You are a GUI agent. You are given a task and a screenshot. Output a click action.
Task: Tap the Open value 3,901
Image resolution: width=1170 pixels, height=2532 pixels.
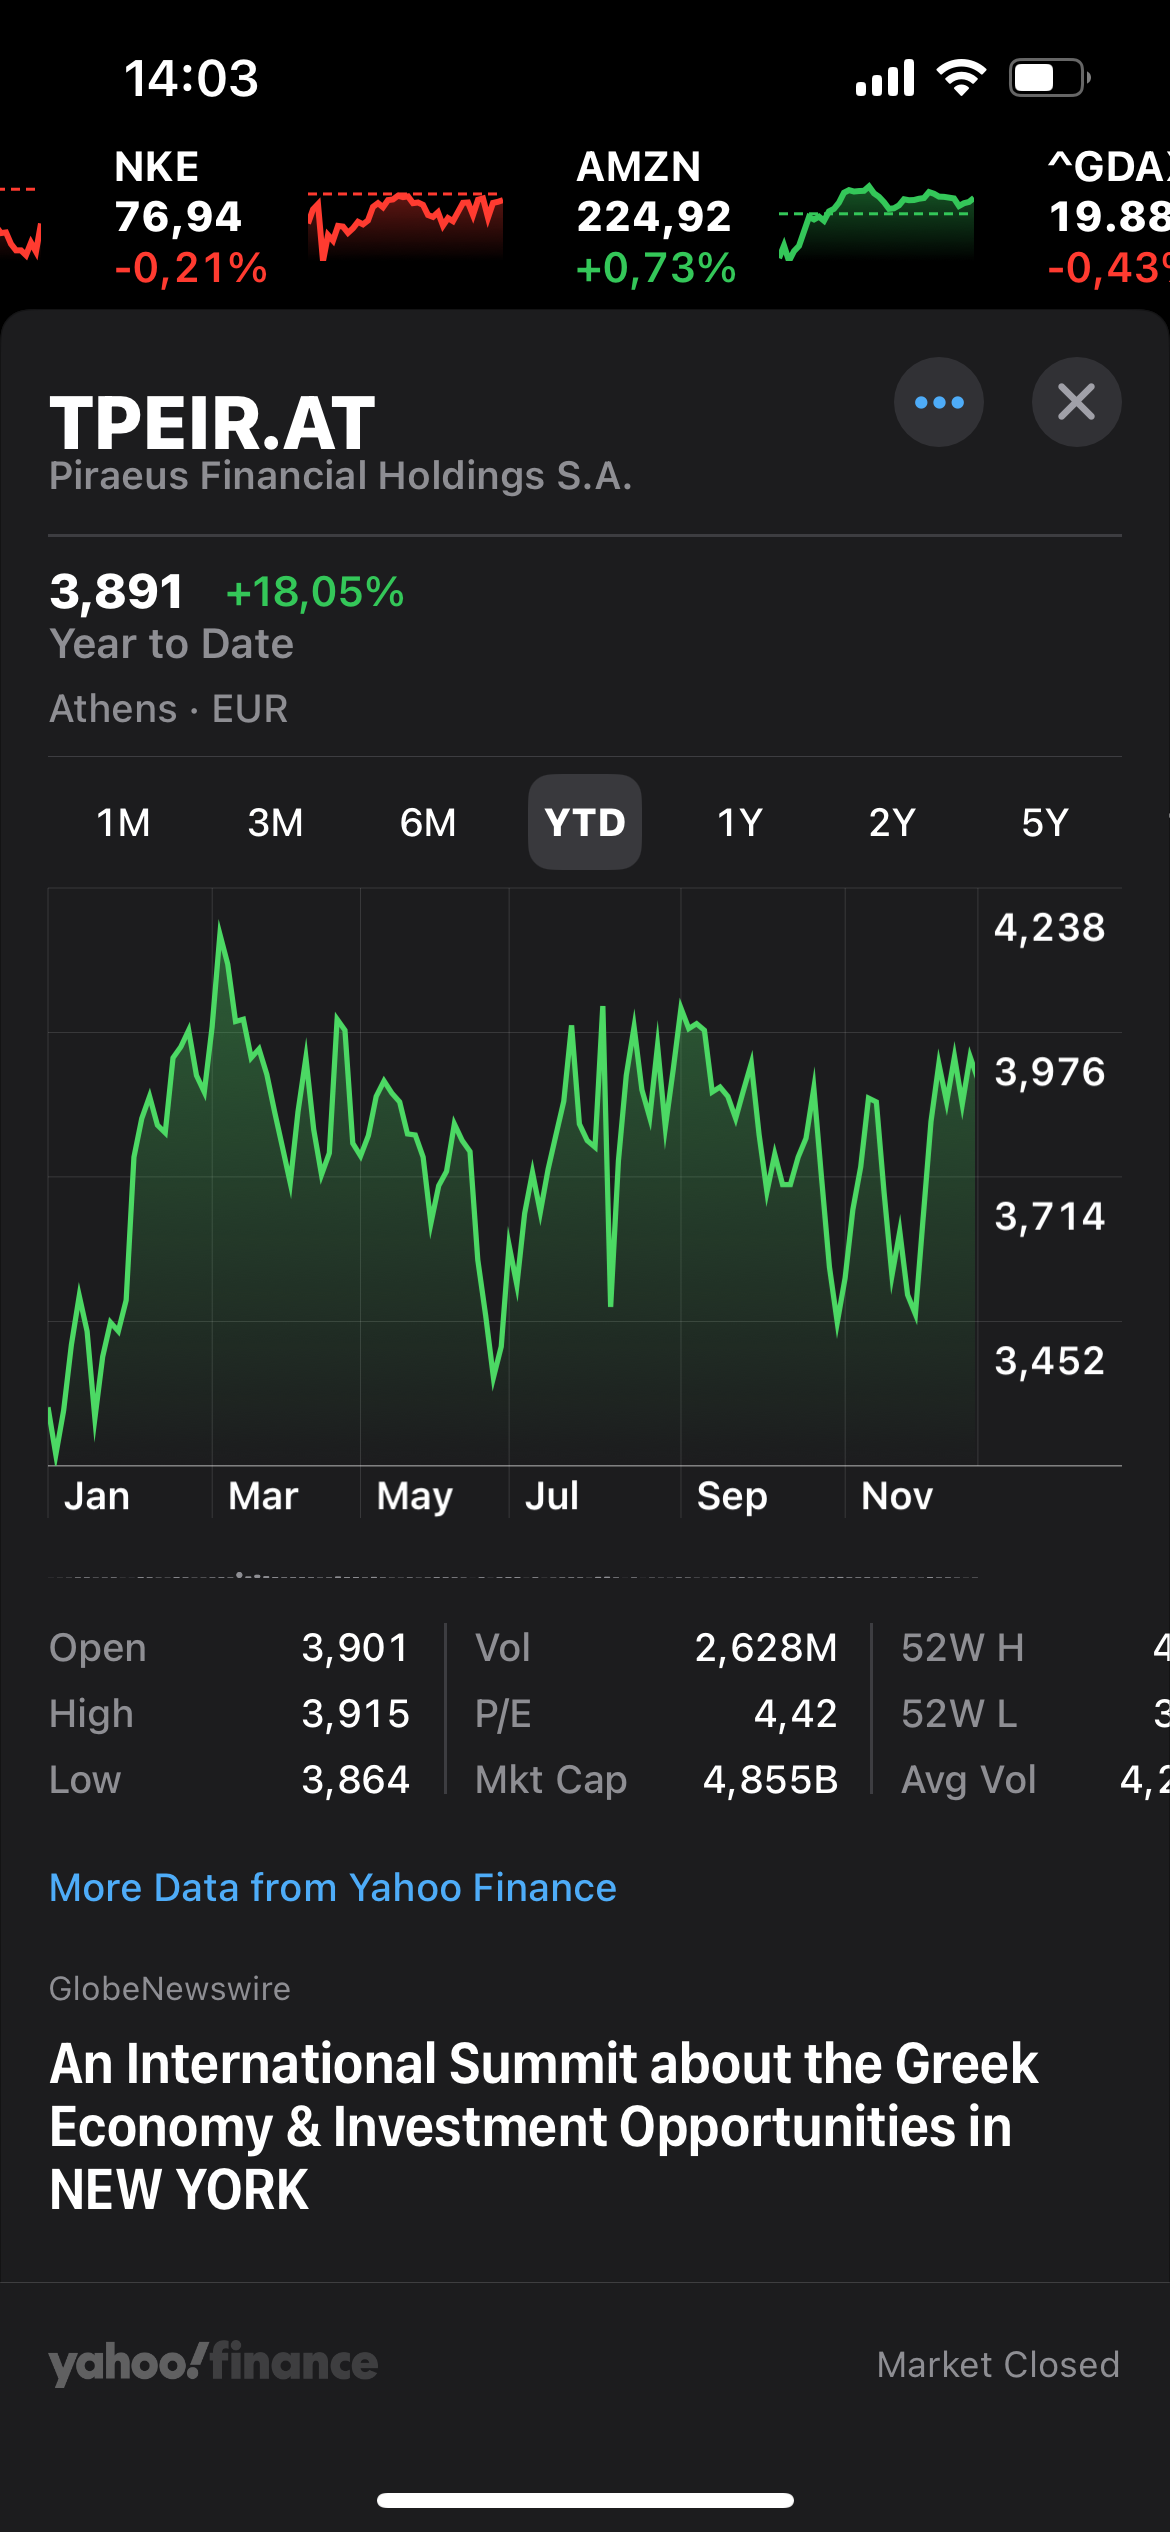[356, 1648]
